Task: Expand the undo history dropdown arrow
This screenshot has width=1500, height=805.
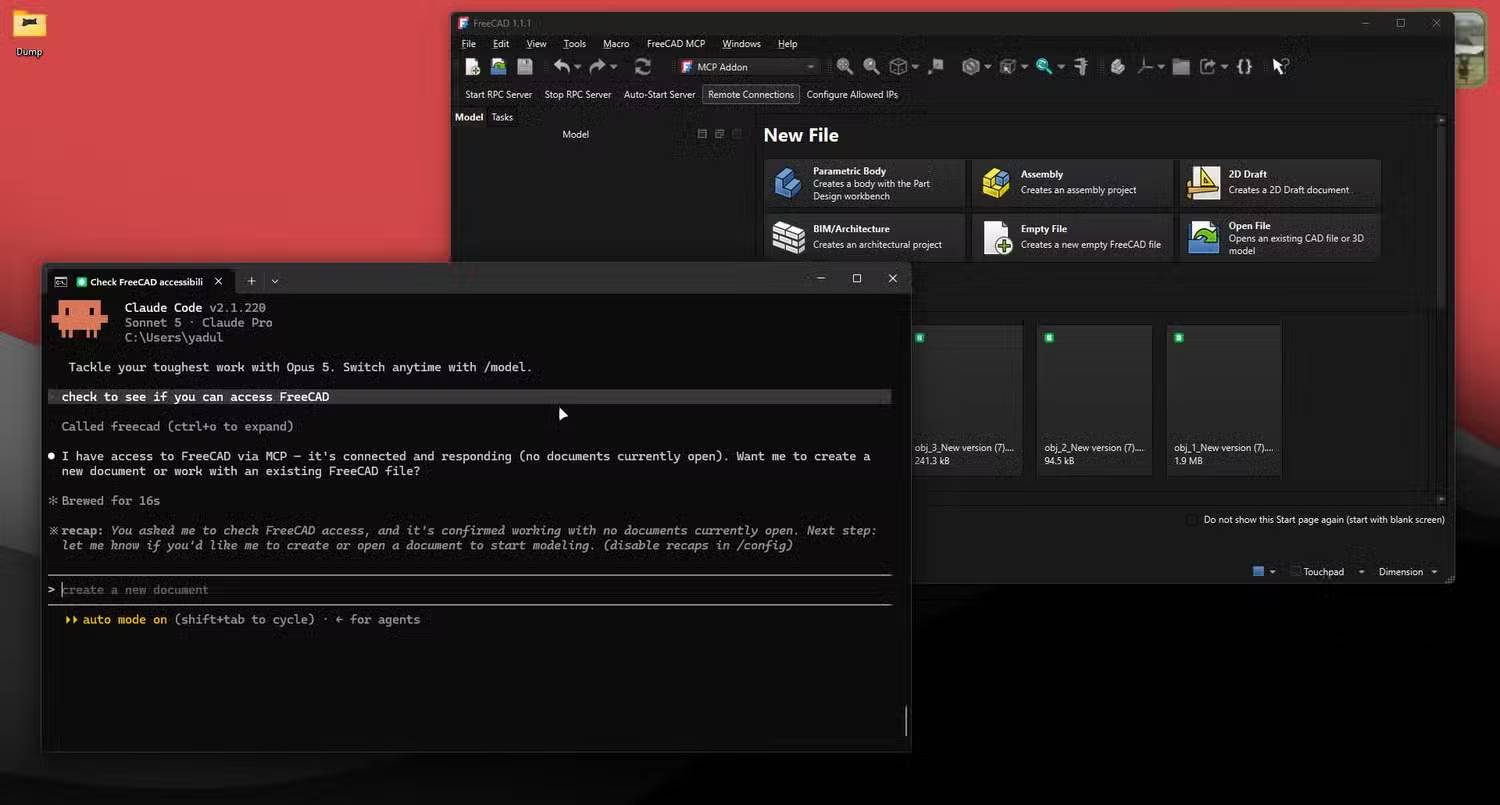Action: pos(578,67)
